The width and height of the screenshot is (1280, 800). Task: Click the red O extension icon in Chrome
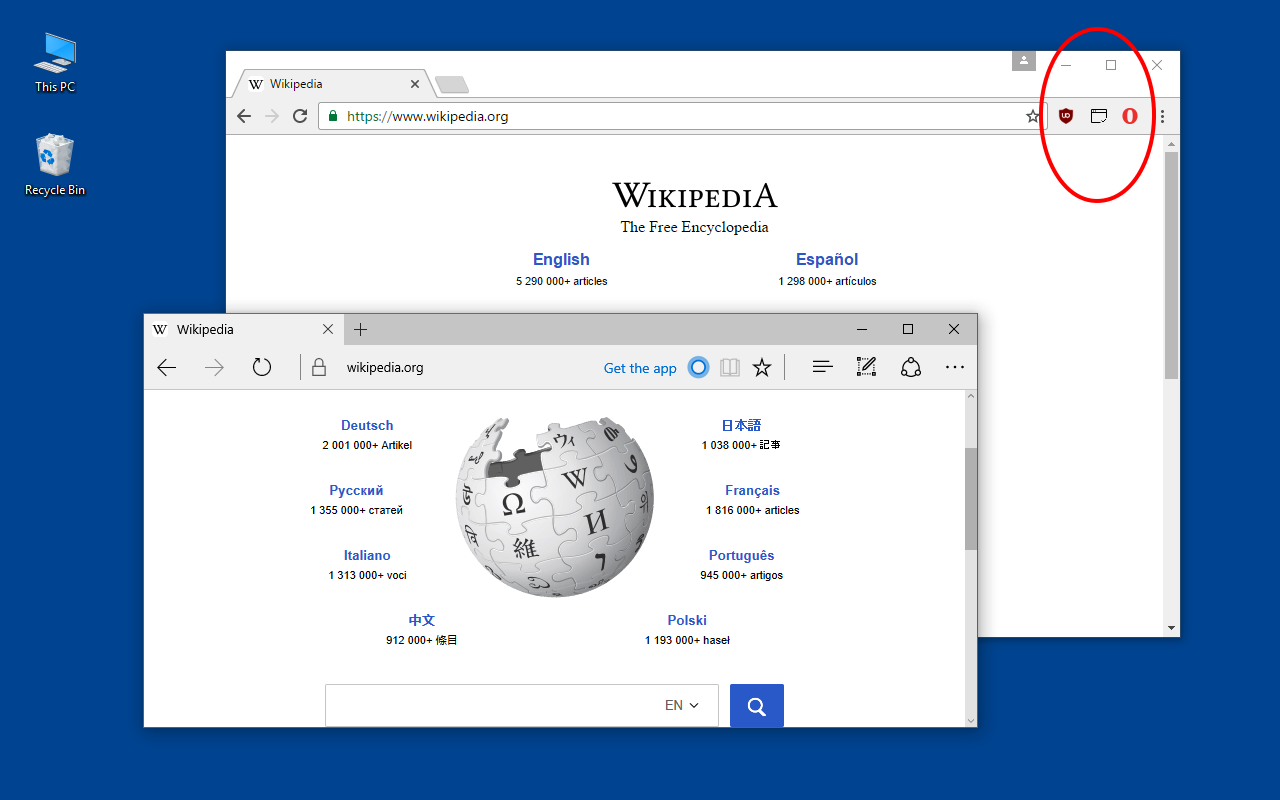pyautogui.click(x=1130, y=116)
